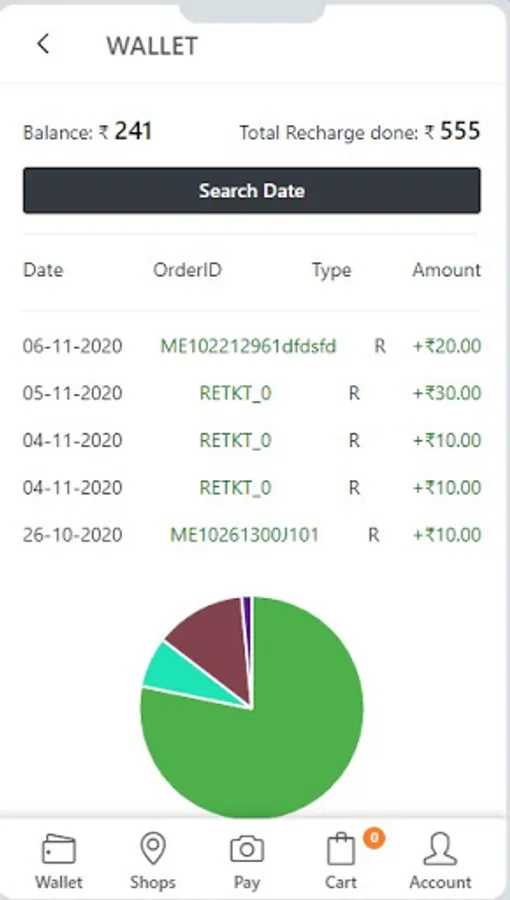This screenshot has width=510, height=900.
Task: Open order ME102212961dfdsfd link
Action: point(248,346)
